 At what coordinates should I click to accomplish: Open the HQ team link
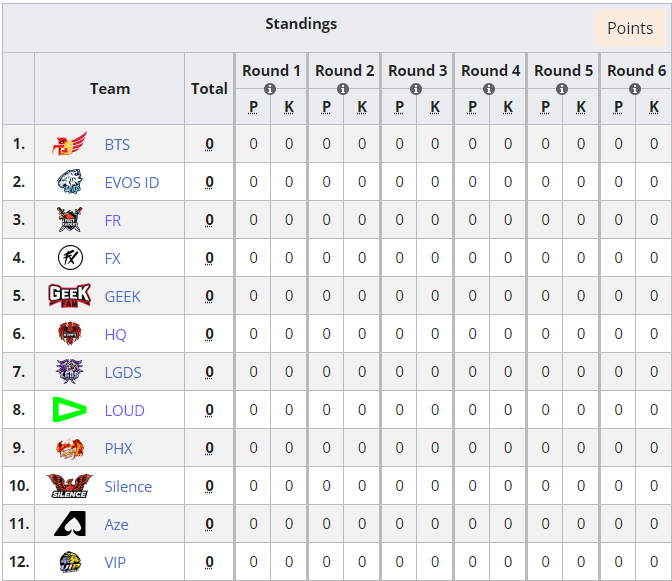116,334
